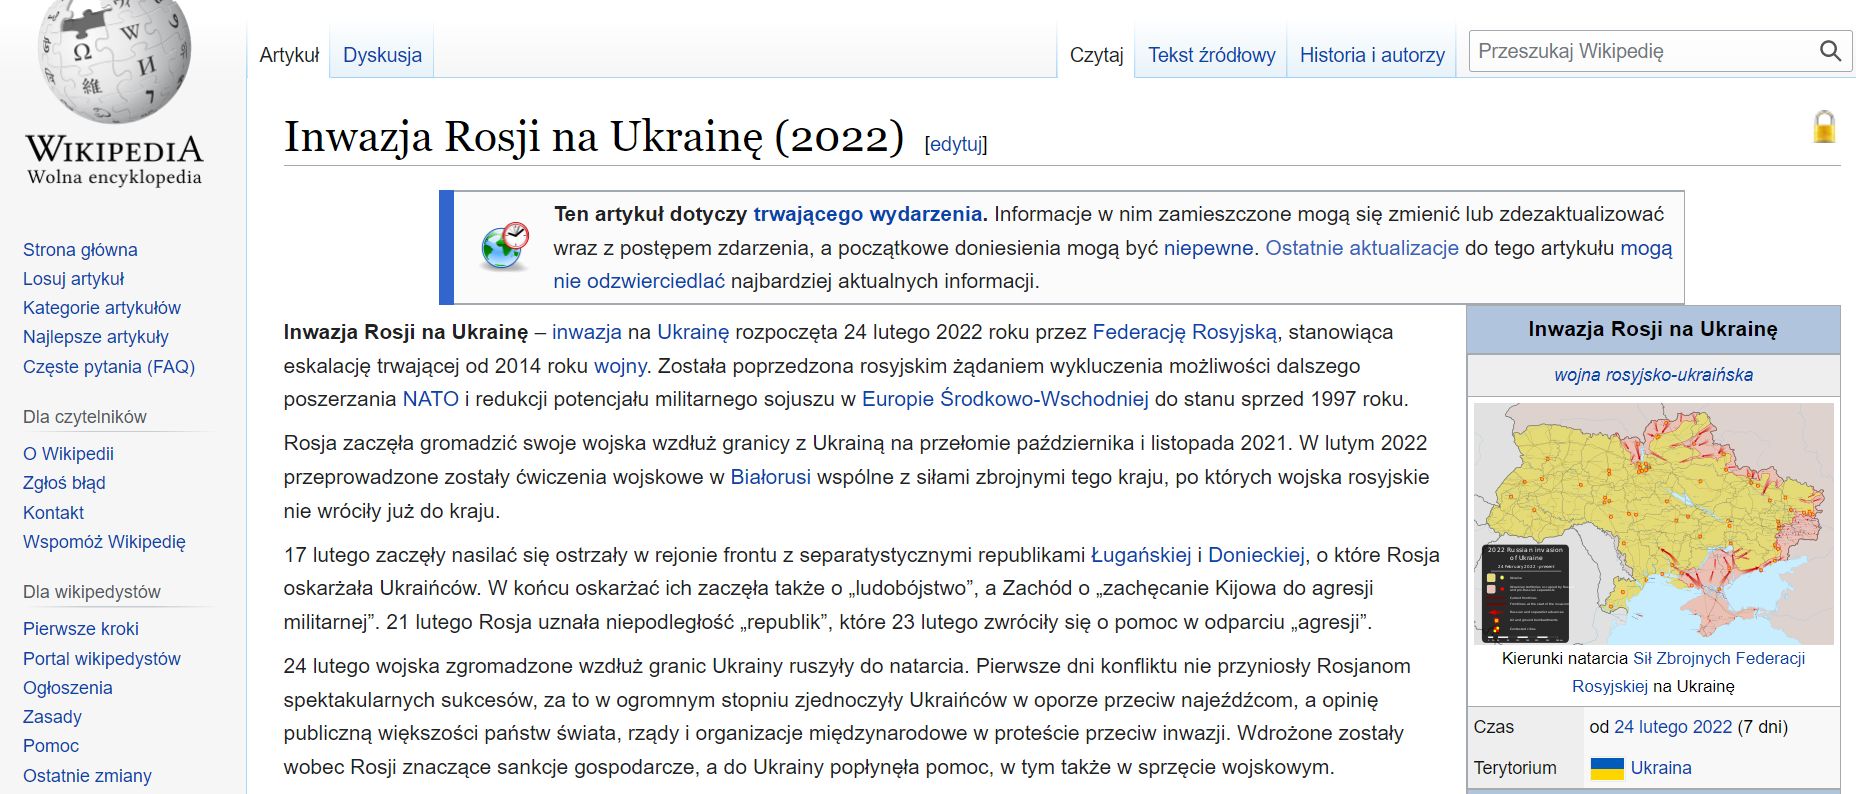
Task: Open the Donieckiej link
Action: 1256,555
